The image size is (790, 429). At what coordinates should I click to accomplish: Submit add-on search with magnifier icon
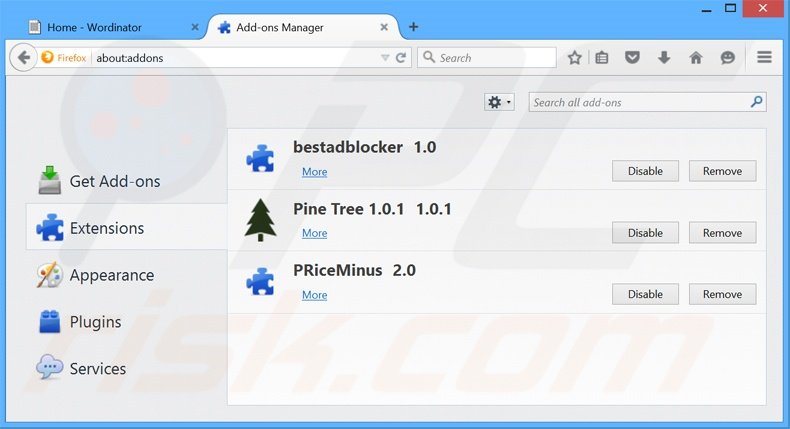[756, 102]
